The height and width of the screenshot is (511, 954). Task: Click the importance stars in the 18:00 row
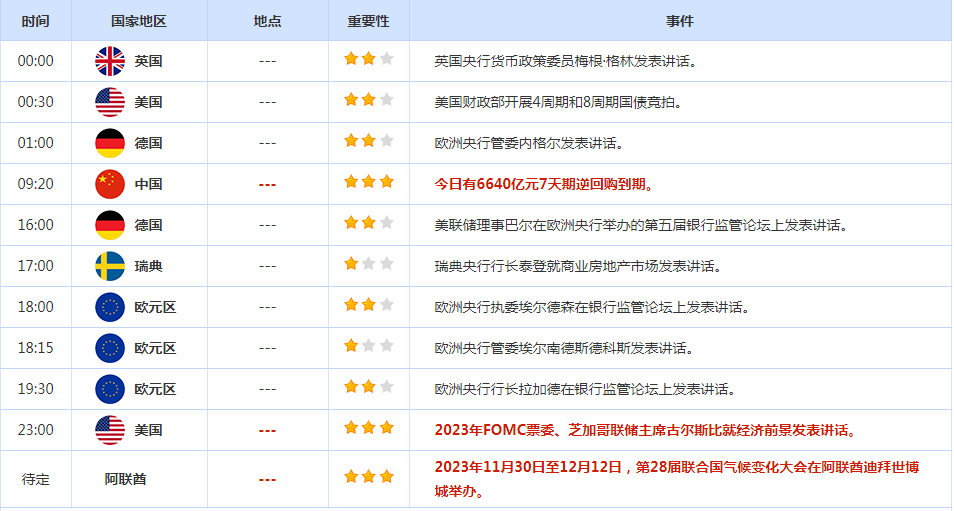369,305
